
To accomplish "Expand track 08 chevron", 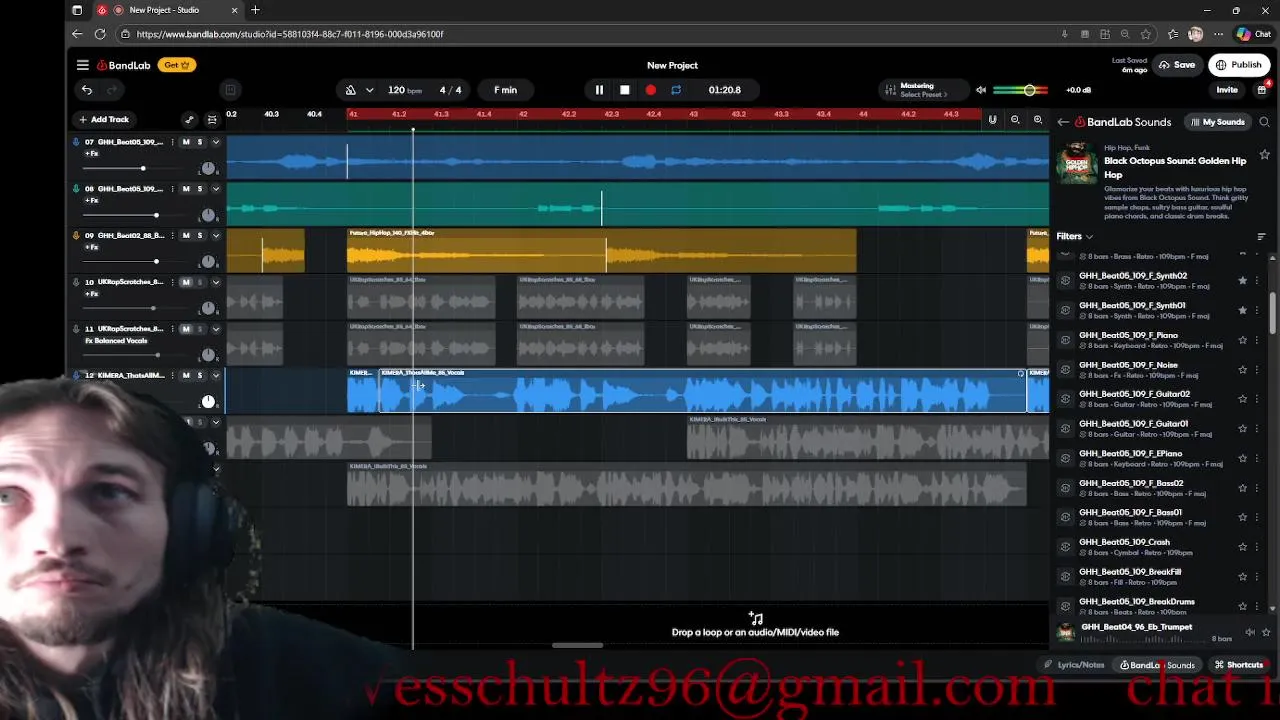I will point(215,189).
